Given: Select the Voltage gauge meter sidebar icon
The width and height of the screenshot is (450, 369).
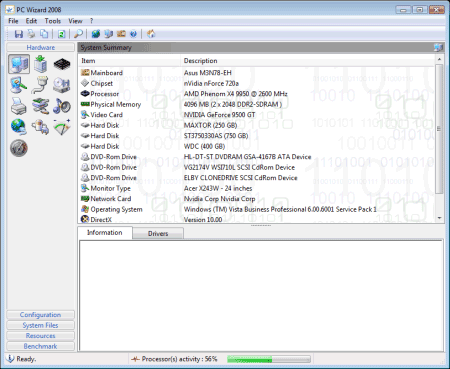Looking at the screenshot, I should click(62, 127).
